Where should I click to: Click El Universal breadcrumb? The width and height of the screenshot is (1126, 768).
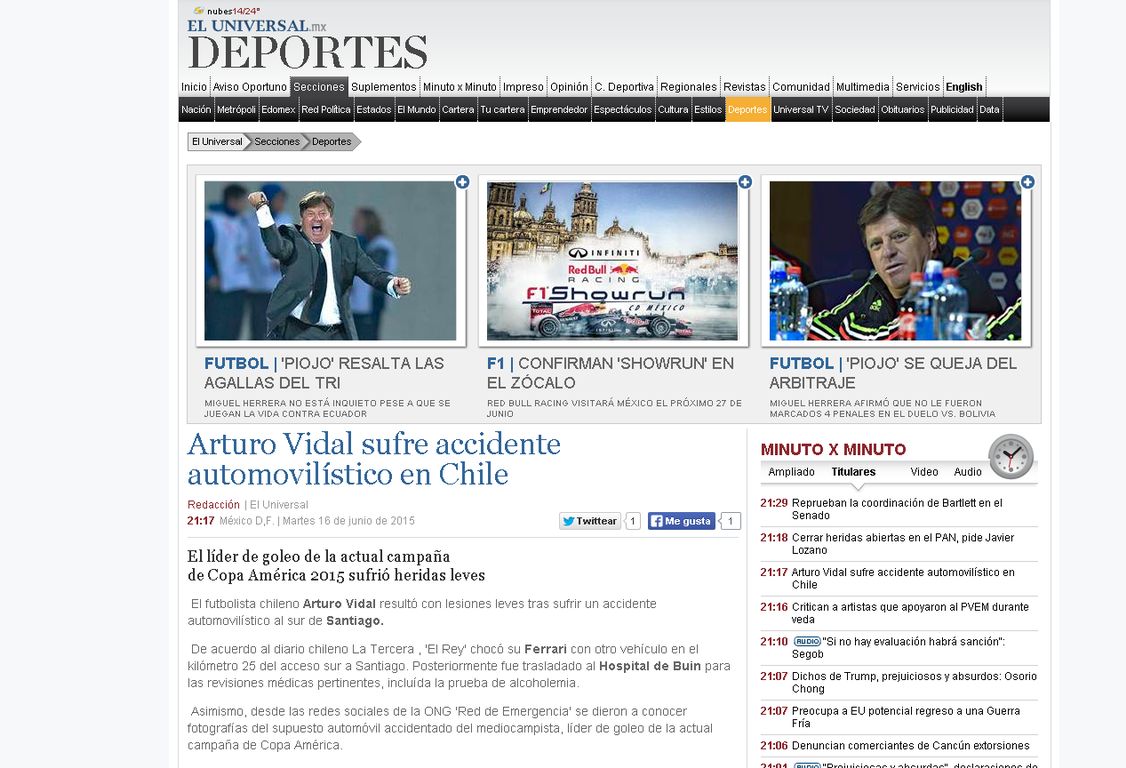pyautogui.click(x=217, y=142)
